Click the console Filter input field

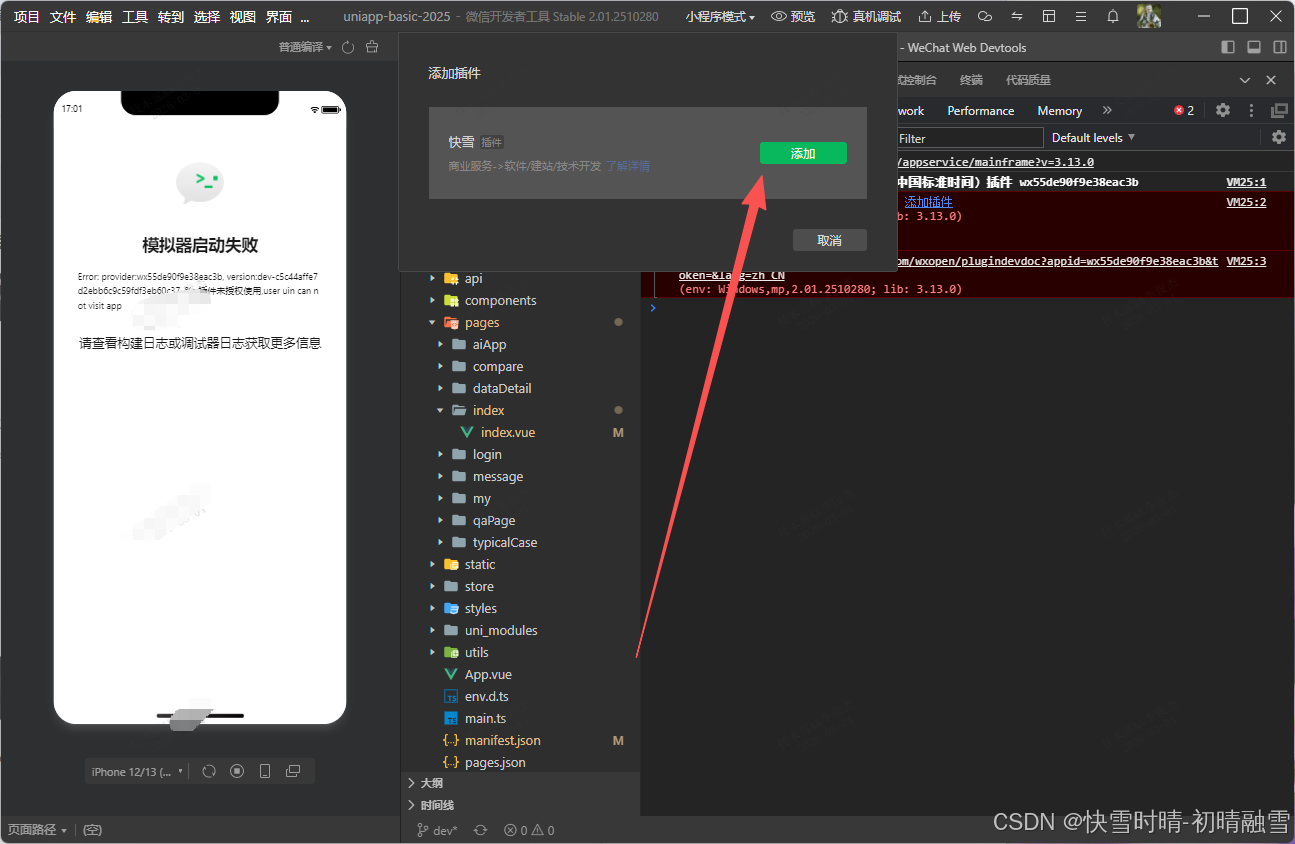[968, 138]
